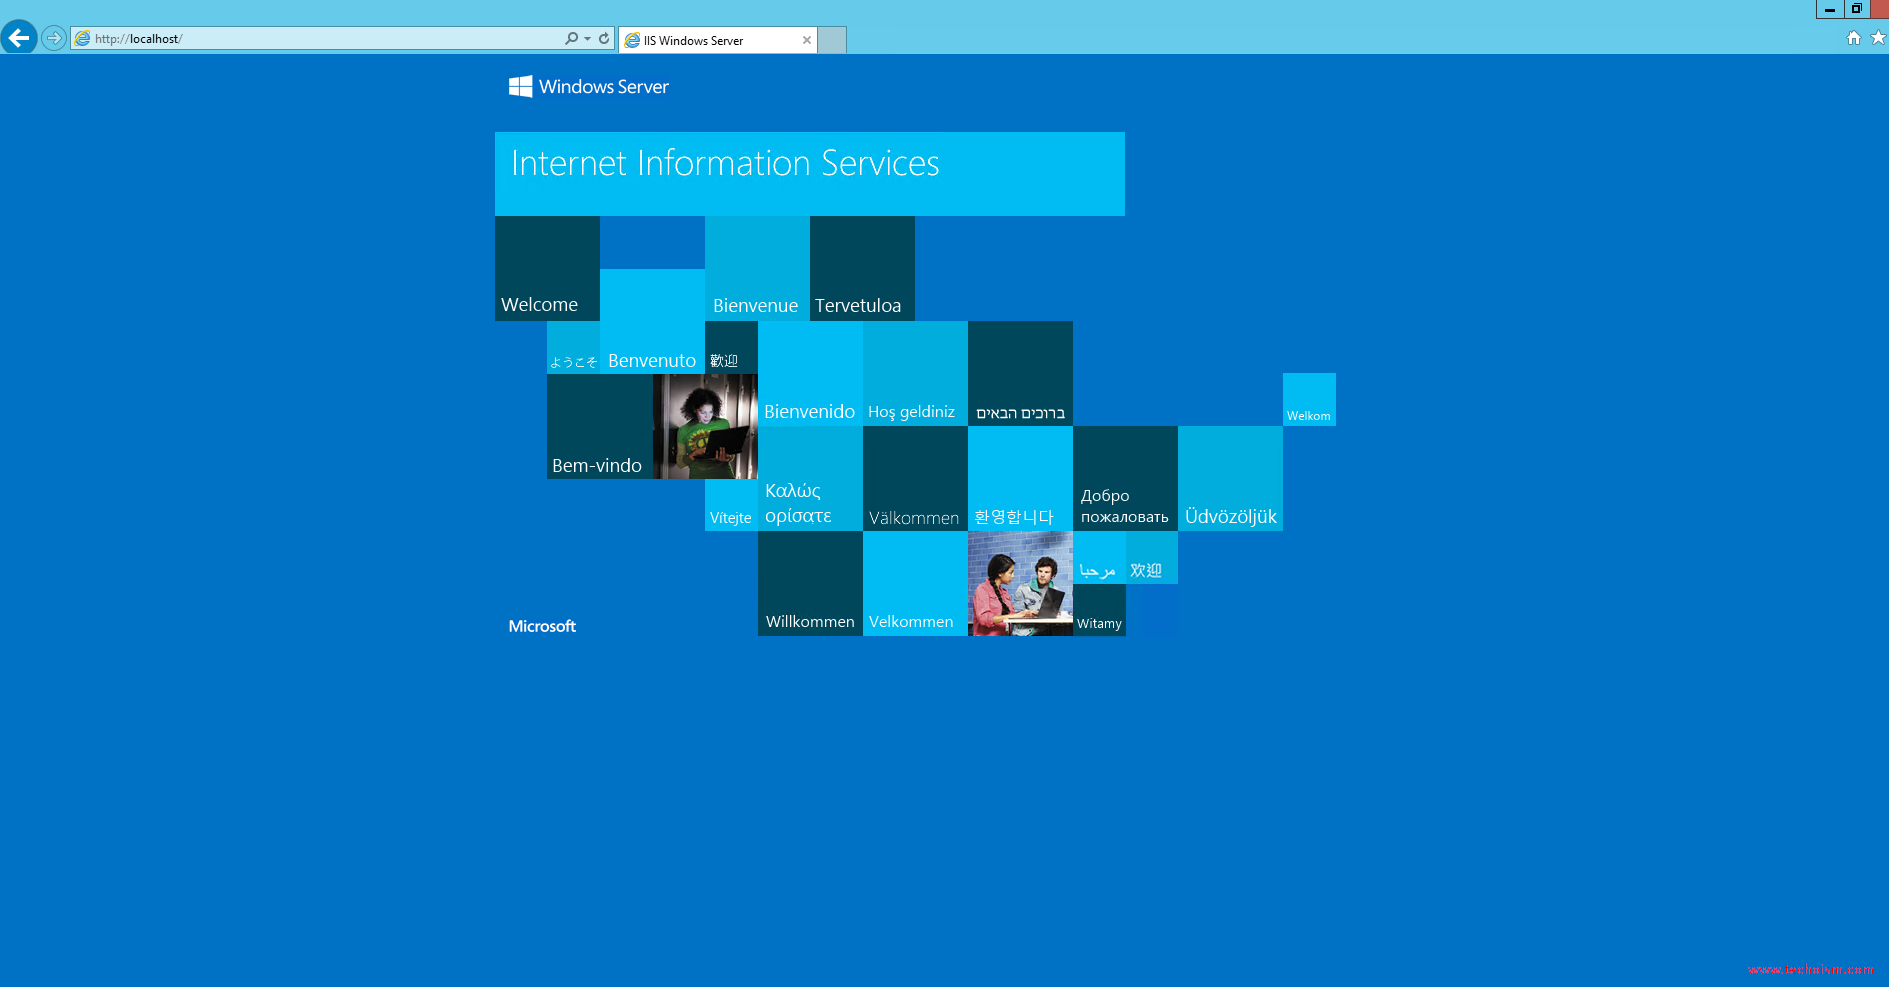Screen dimensions: 1889x987
Task: Click the Bem-vindo tile
Action: (x=599, y=426)
